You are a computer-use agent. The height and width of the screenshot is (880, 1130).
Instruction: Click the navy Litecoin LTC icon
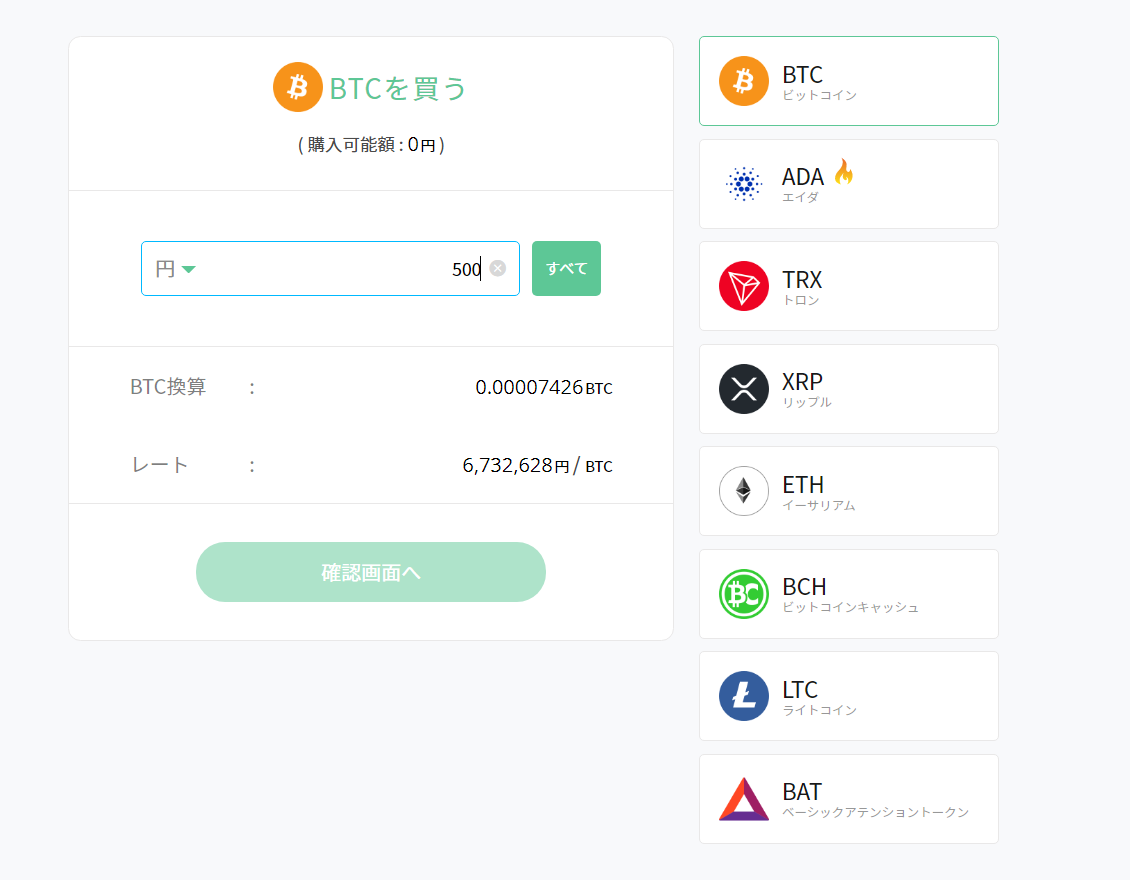(x=743, y=696)
